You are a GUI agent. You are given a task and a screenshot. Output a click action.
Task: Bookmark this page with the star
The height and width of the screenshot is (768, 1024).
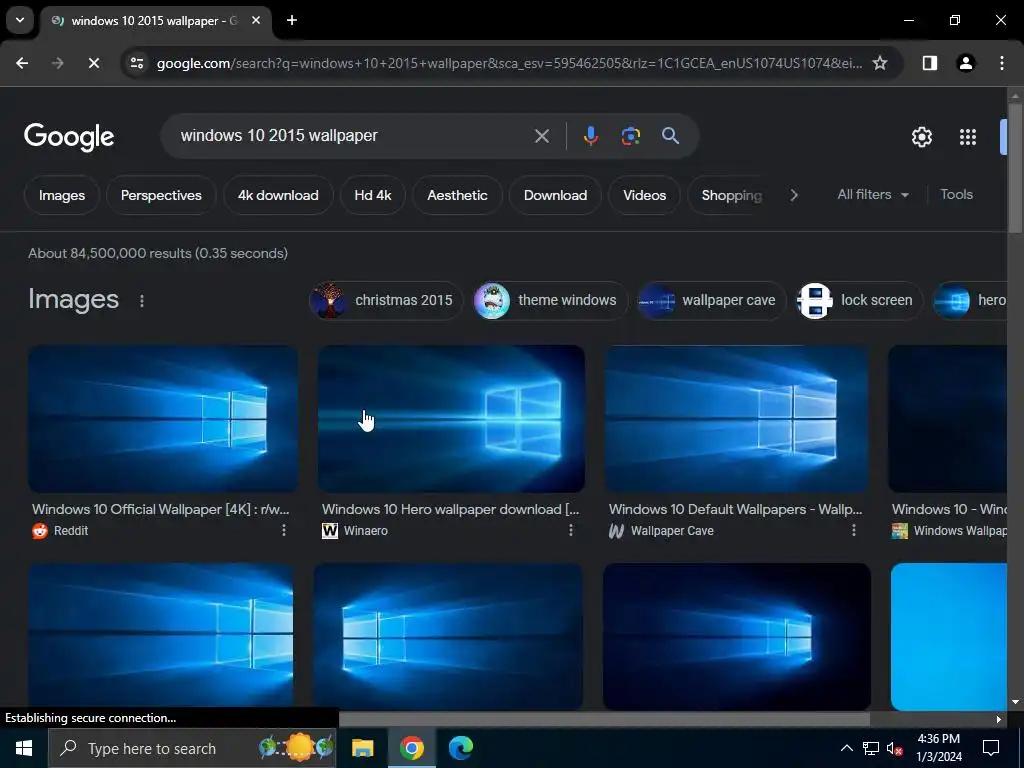880,63
